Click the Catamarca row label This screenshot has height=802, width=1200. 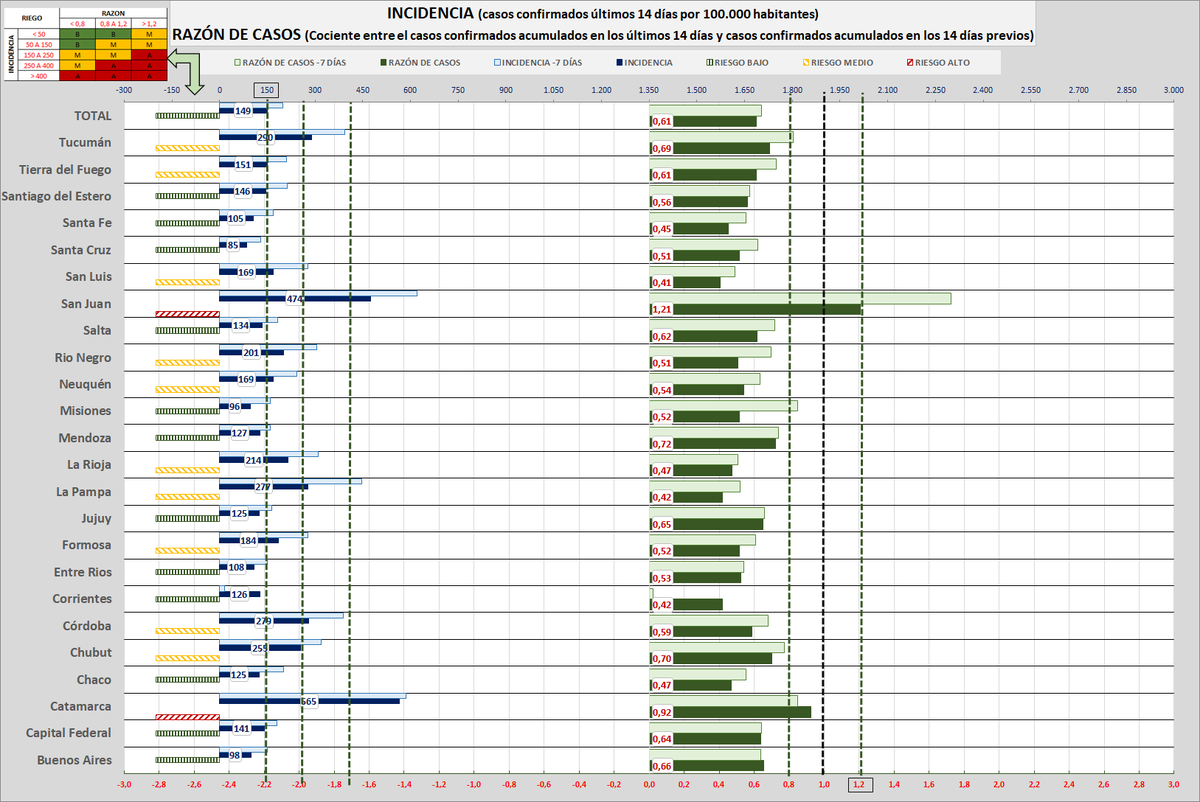coord(80,706)
